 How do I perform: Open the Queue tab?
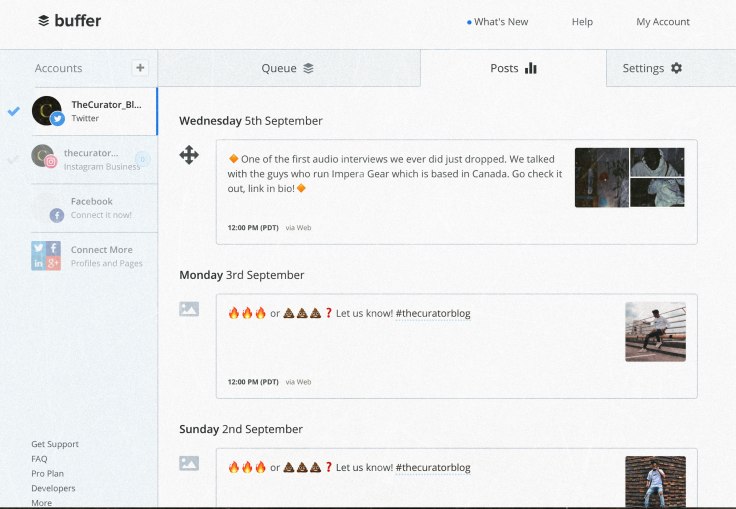pos(288,68)
